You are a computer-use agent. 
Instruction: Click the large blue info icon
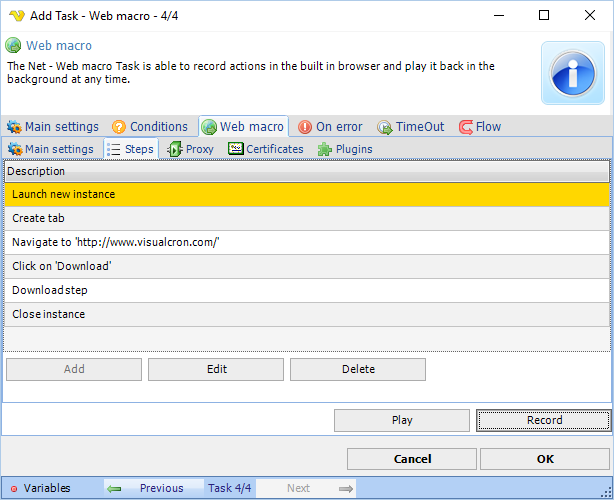[x=572, y=73]
